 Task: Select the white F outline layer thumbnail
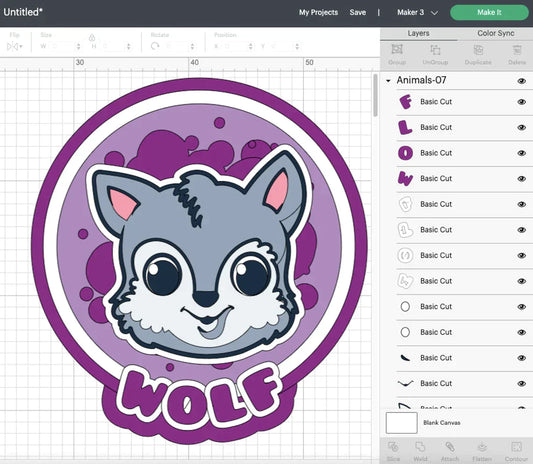point(405,204)
